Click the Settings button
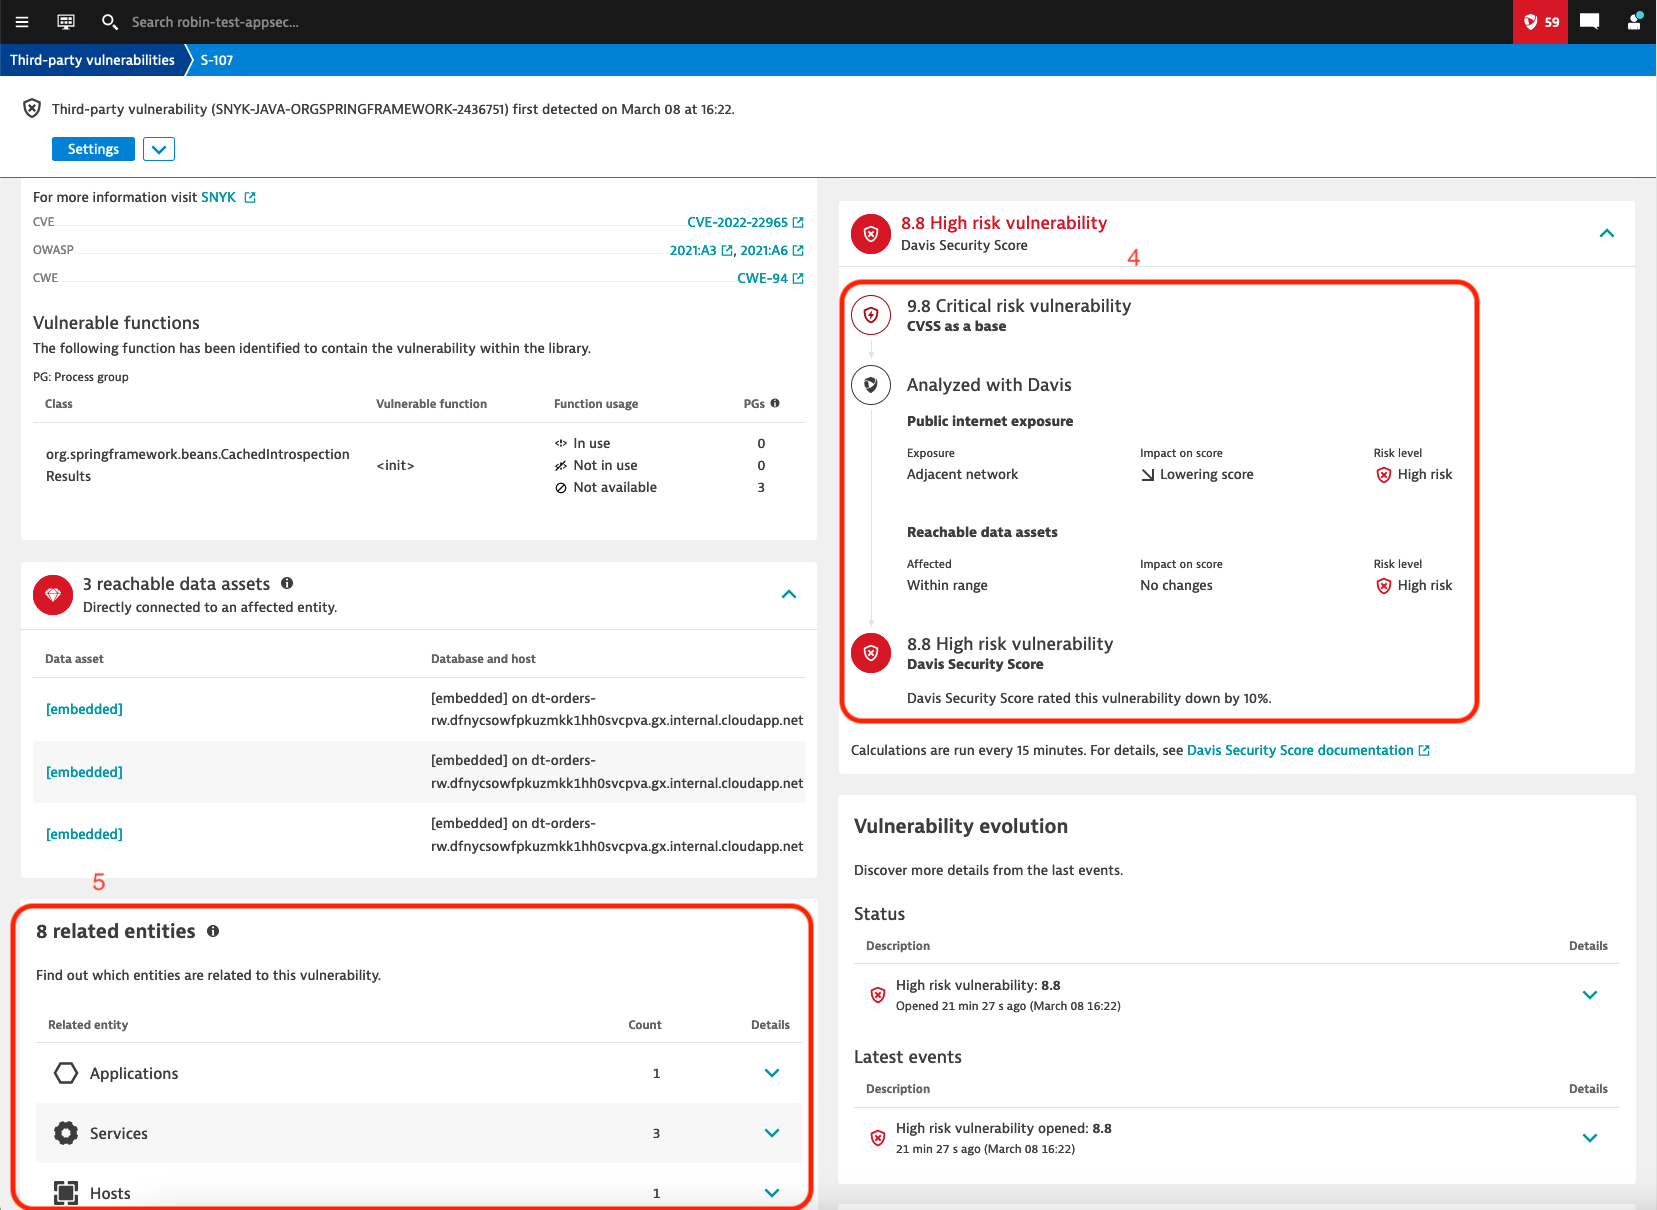 [x=93, y=149]
